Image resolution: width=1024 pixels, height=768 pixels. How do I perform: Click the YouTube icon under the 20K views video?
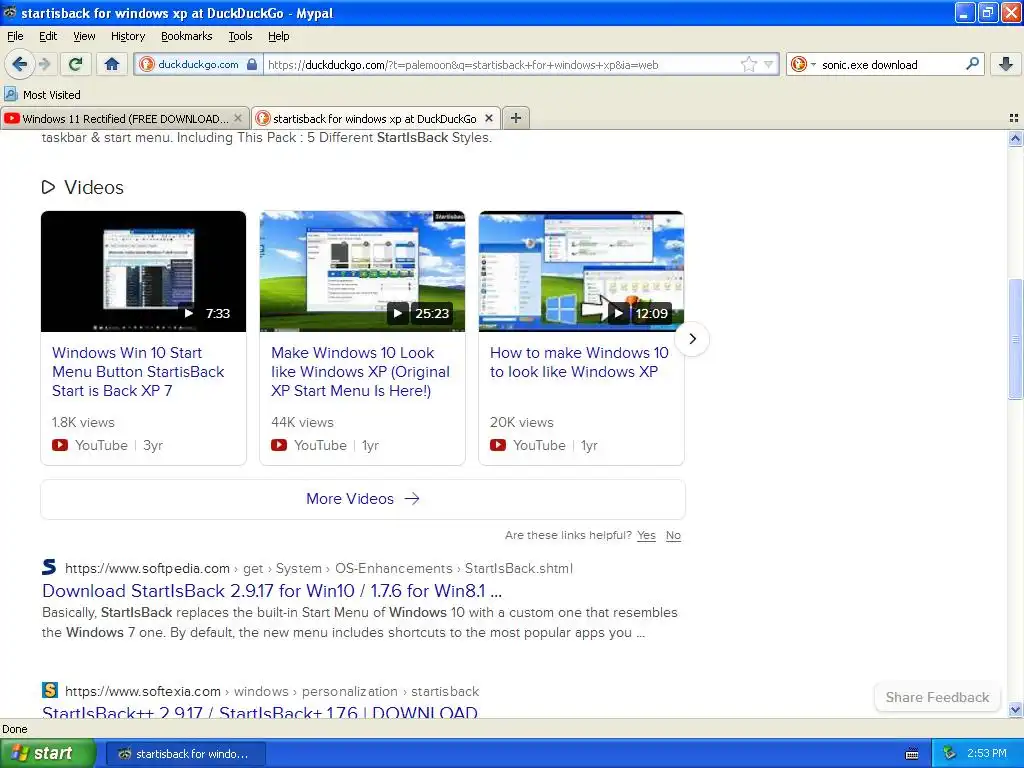[x=498, y=445]
